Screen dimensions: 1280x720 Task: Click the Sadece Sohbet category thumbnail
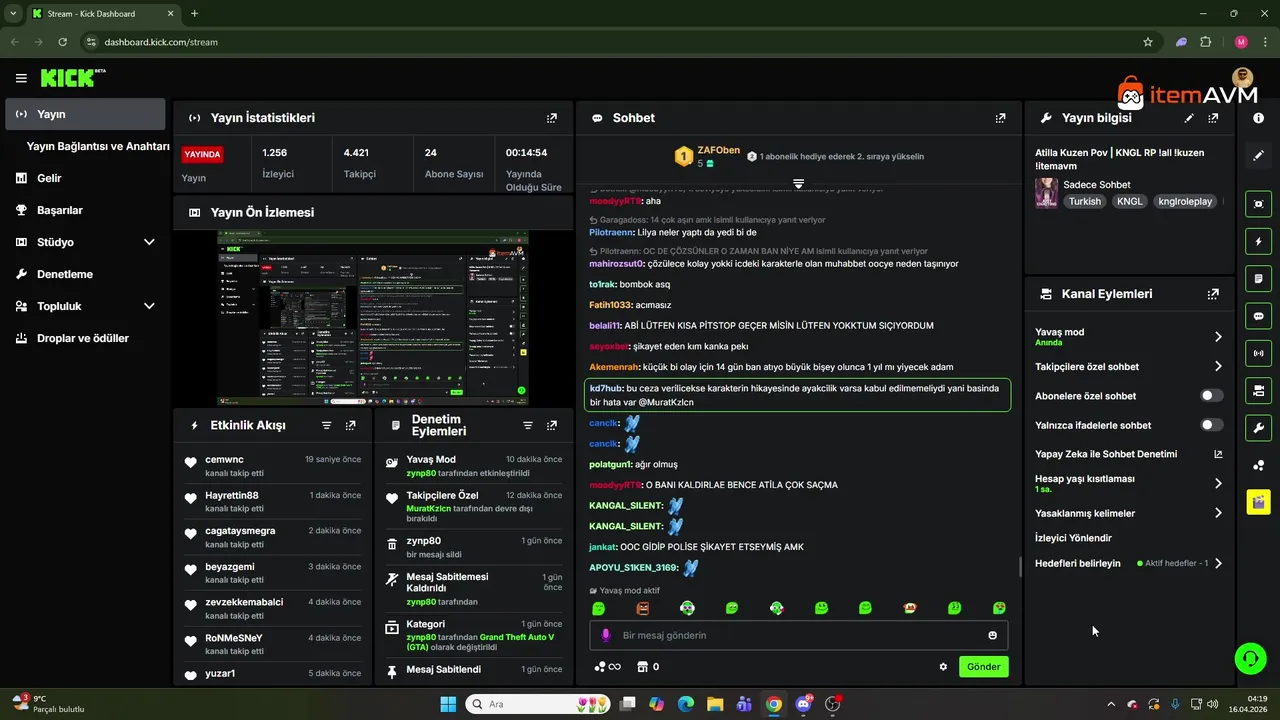(x=1046, y=193)
